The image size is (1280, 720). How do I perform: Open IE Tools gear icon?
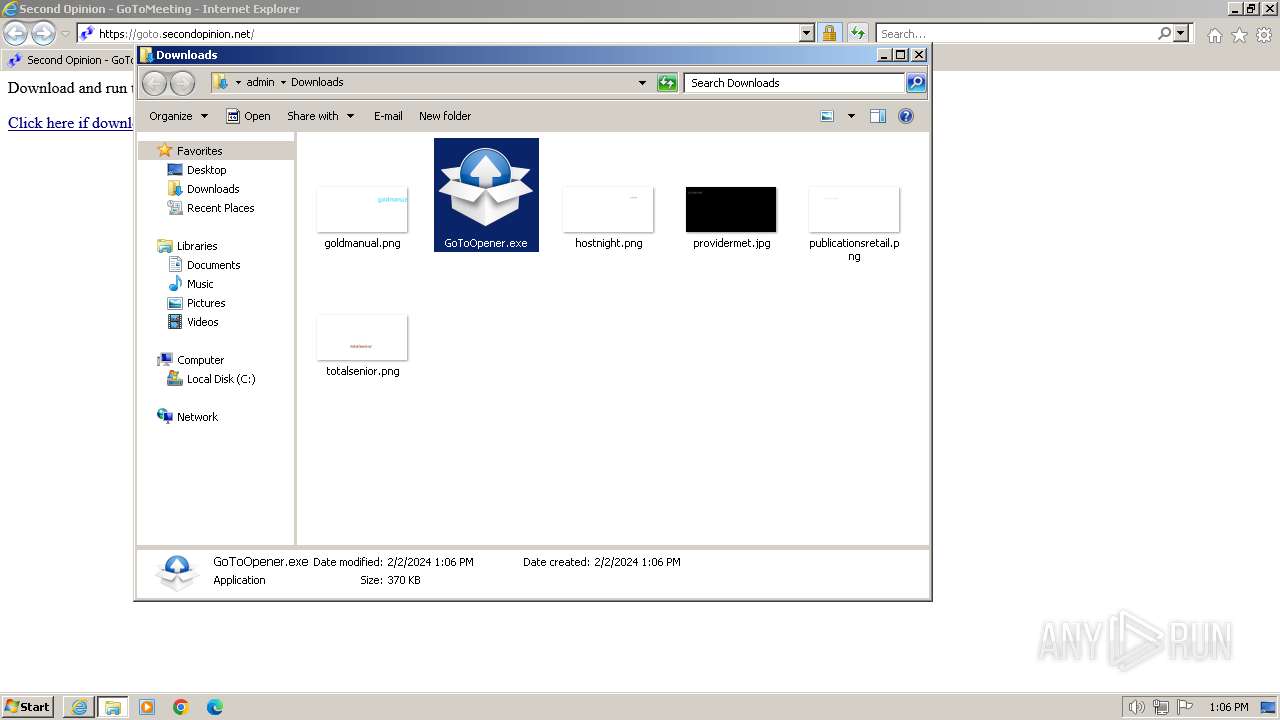pos(1264,35)
